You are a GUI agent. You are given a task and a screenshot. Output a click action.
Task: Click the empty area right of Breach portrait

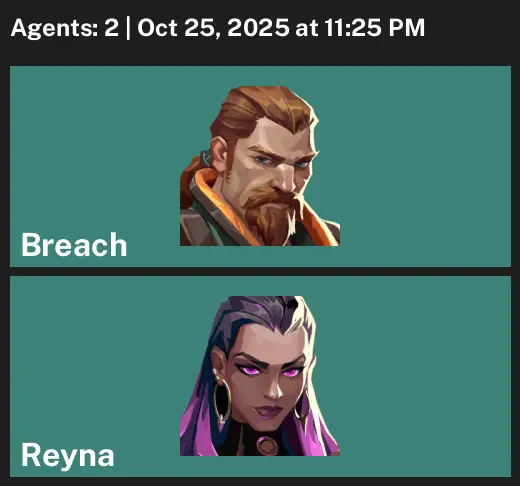coord(425,166)
